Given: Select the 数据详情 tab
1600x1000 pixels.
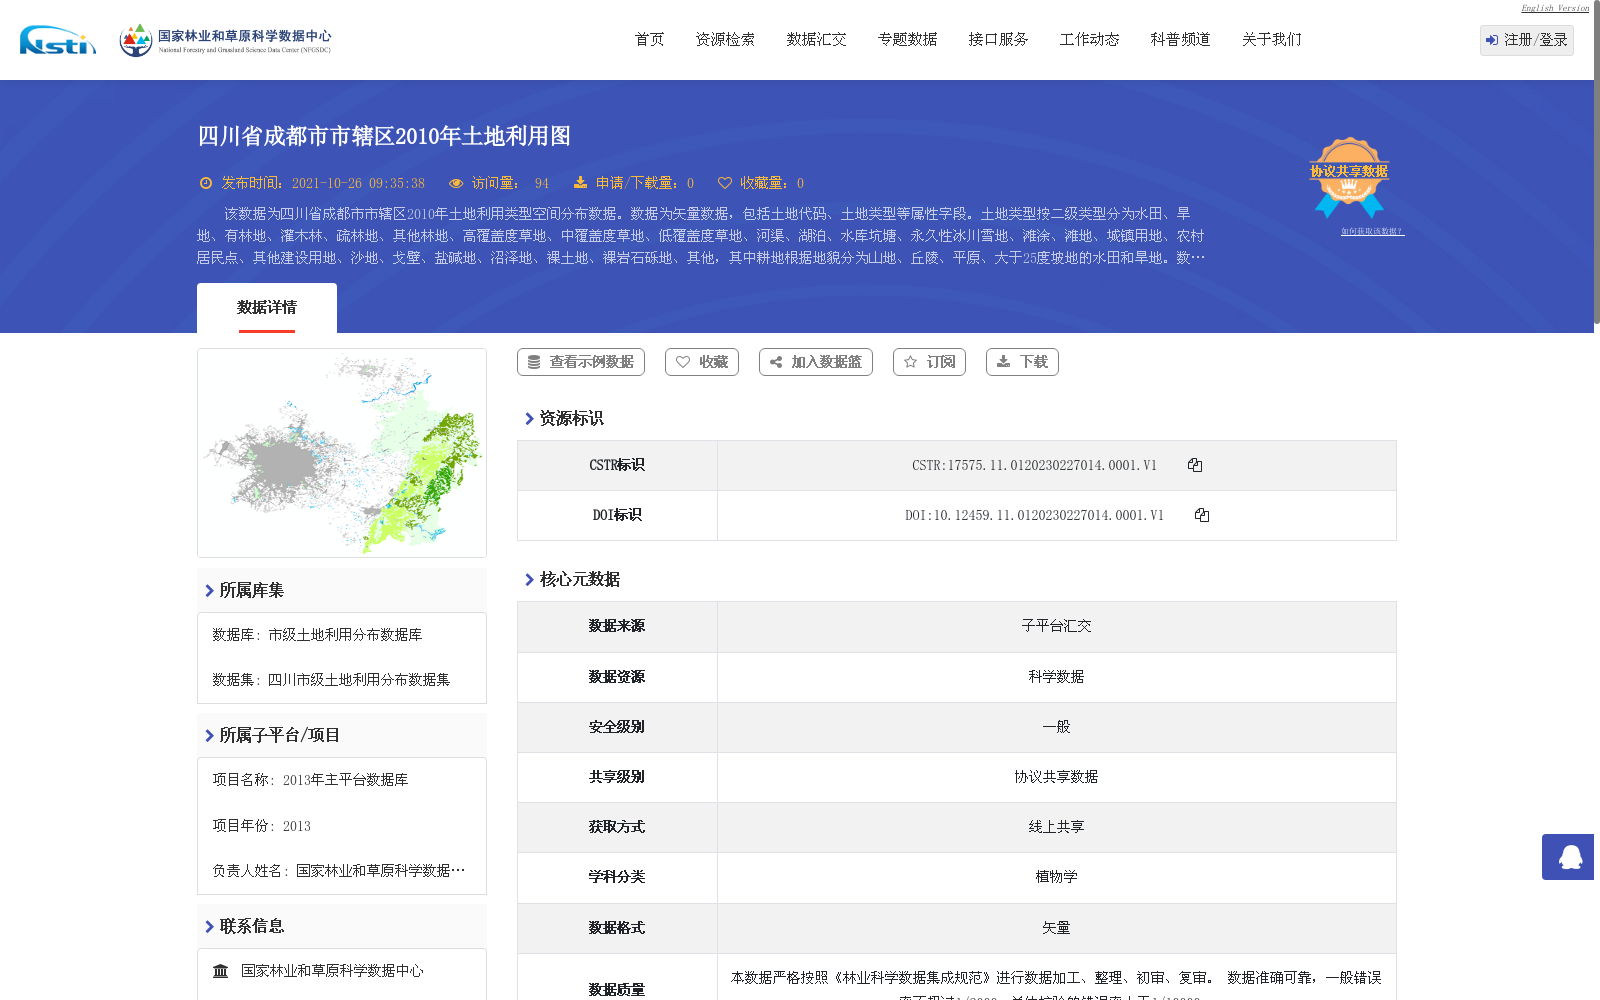Looking at the screenshot, I should [267, 308].
